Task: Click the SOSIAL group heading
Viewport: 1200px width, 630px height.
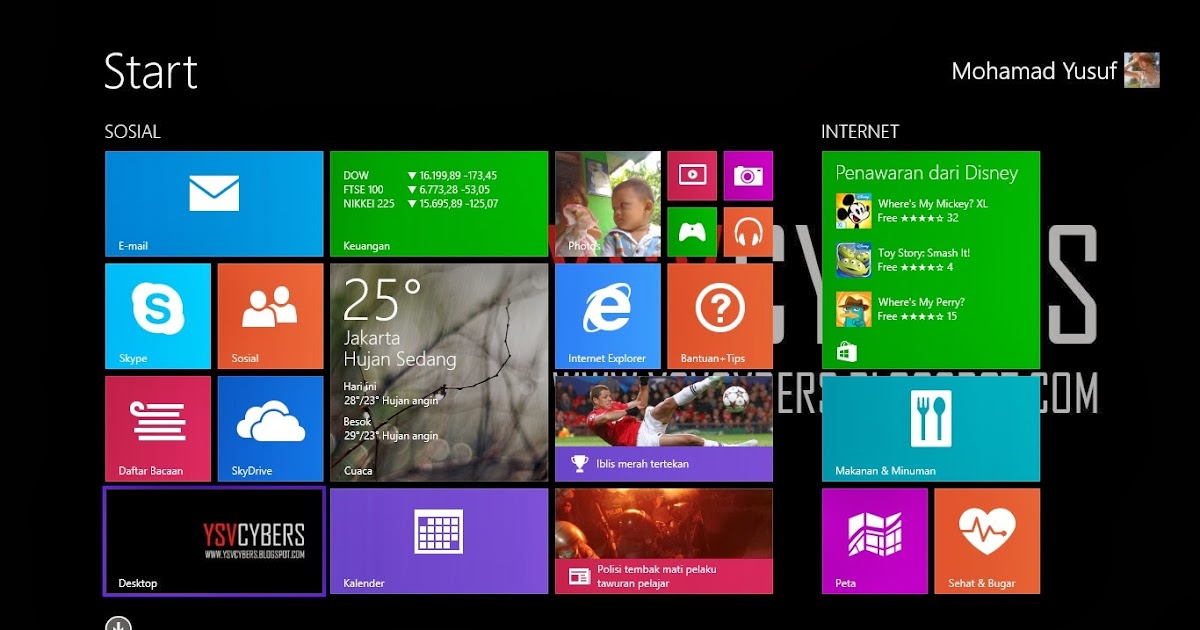Action: (x=132, y=131)
